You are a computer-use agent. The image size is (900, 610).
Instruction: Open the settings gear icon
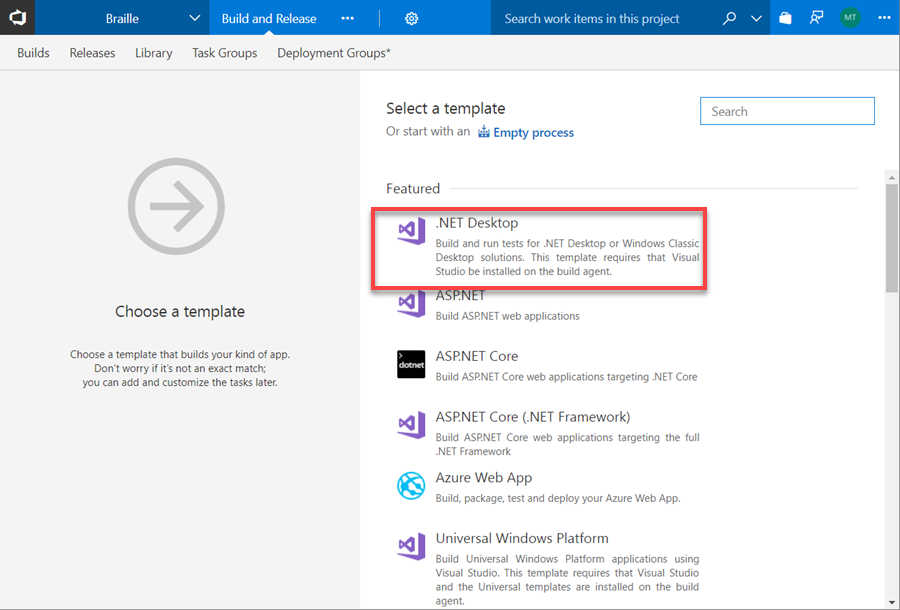point(412,18)
